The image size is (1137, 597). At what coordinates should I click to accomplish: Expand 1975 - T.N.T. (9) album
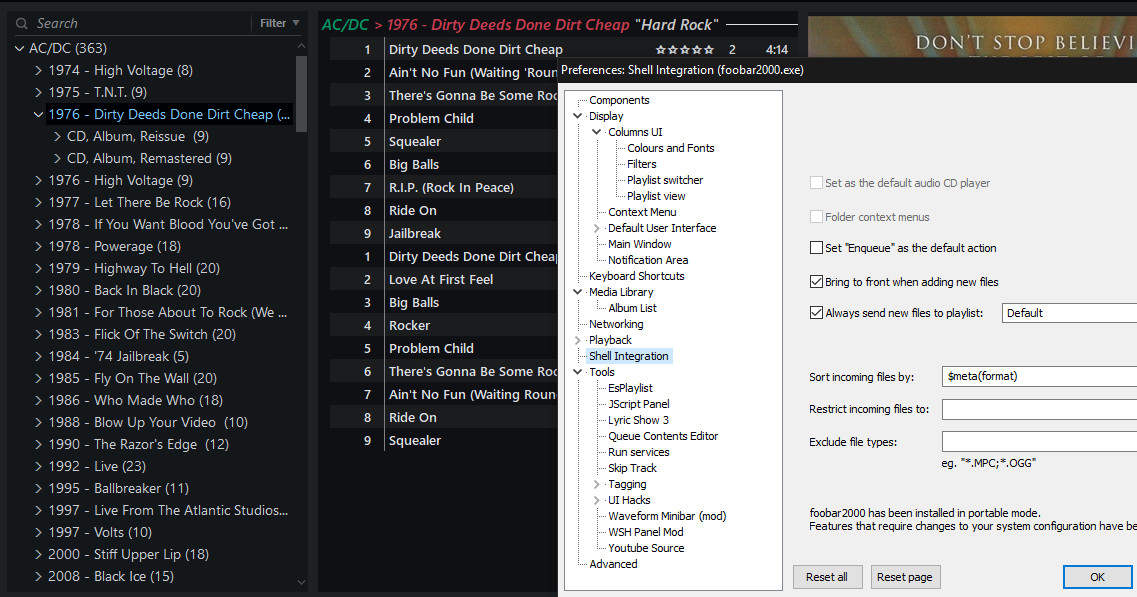[x=38, y=92]
